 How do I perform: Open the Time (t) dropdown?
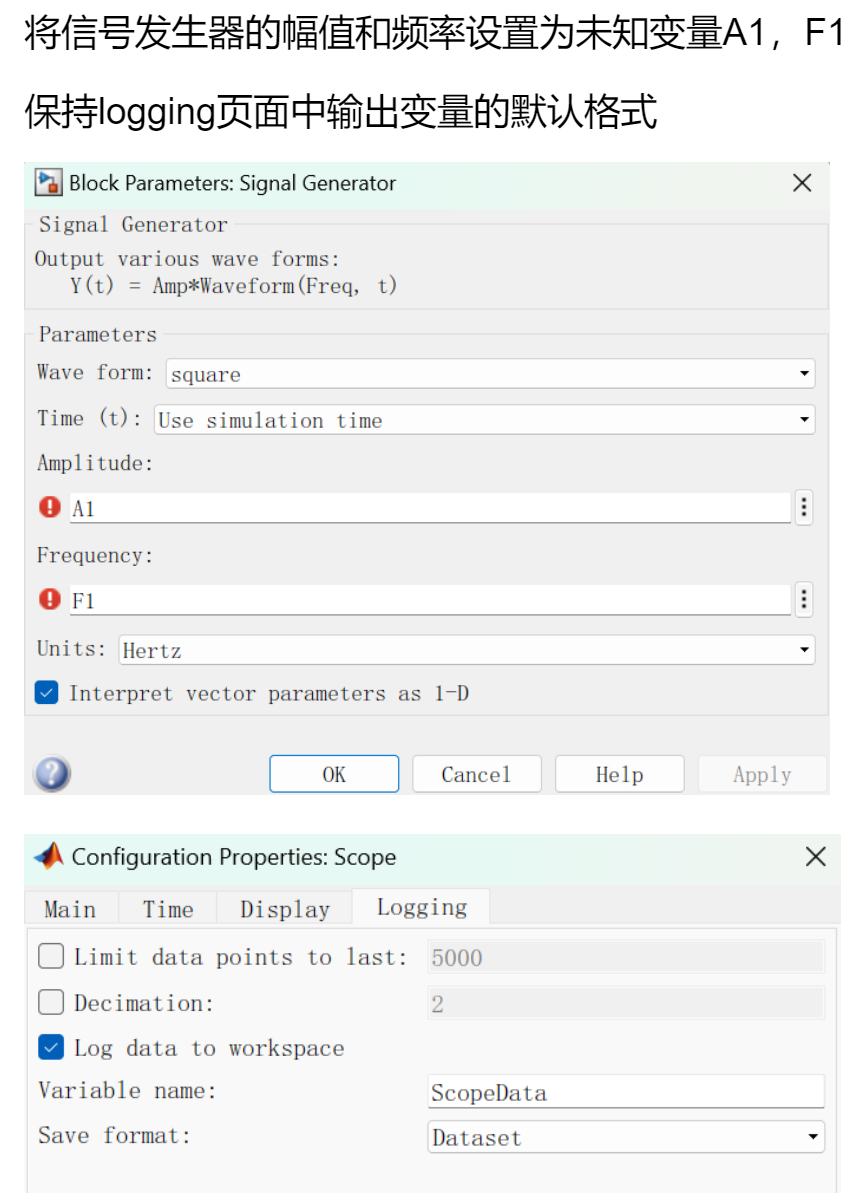click(x=485, y=420)
